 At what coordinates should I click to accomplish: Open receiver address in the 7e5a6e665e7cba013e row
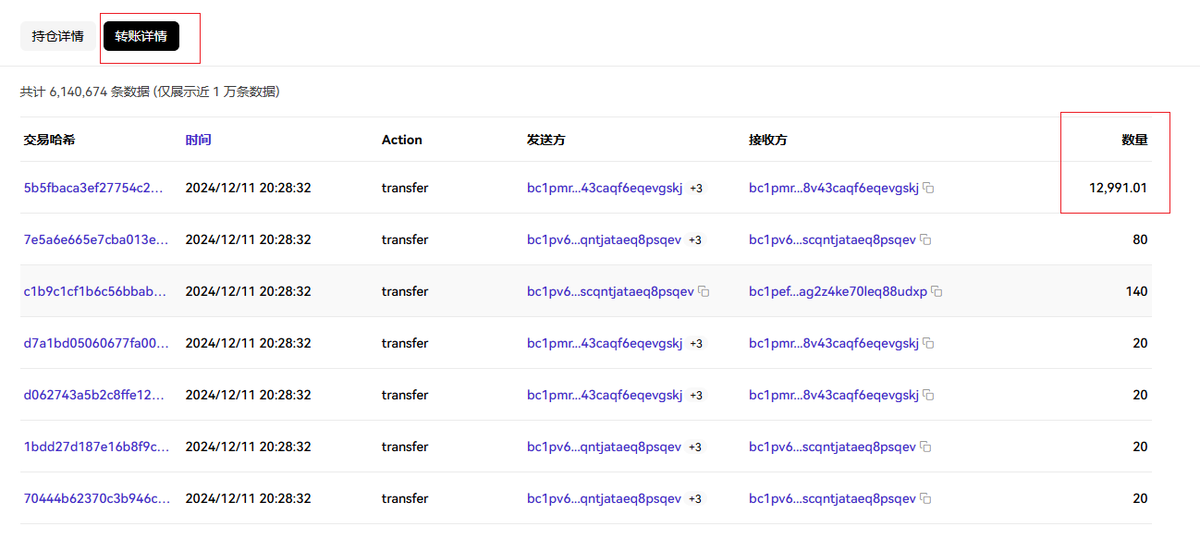(x=832, y=240)
